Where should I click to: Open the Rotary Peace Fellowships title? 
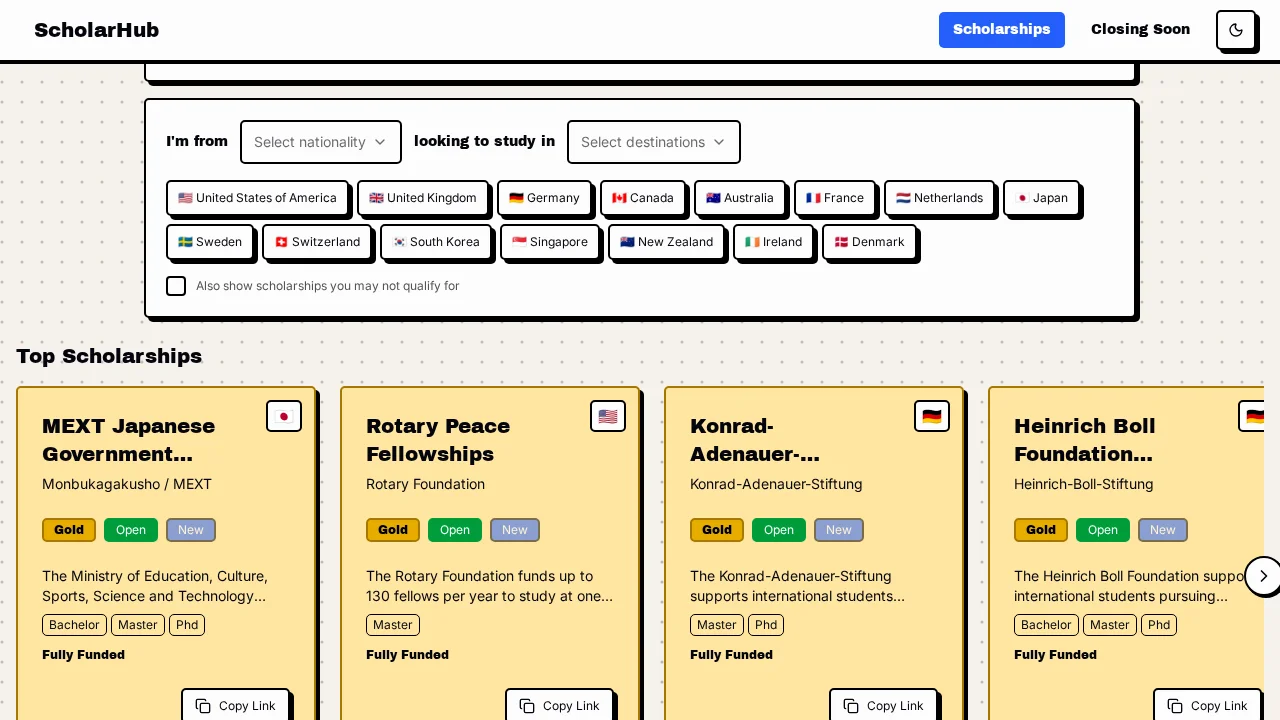tap(438, 440)
